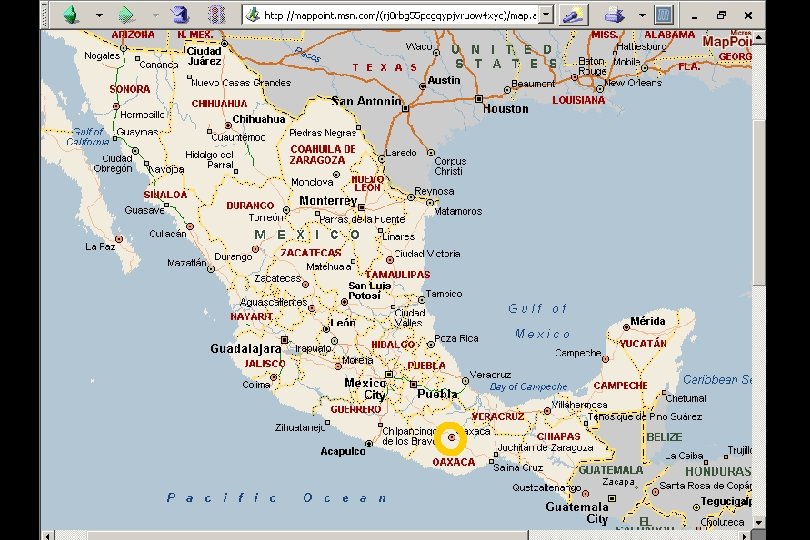
Task: Click the Print toolbar icon
Action: tap(615, 15)
